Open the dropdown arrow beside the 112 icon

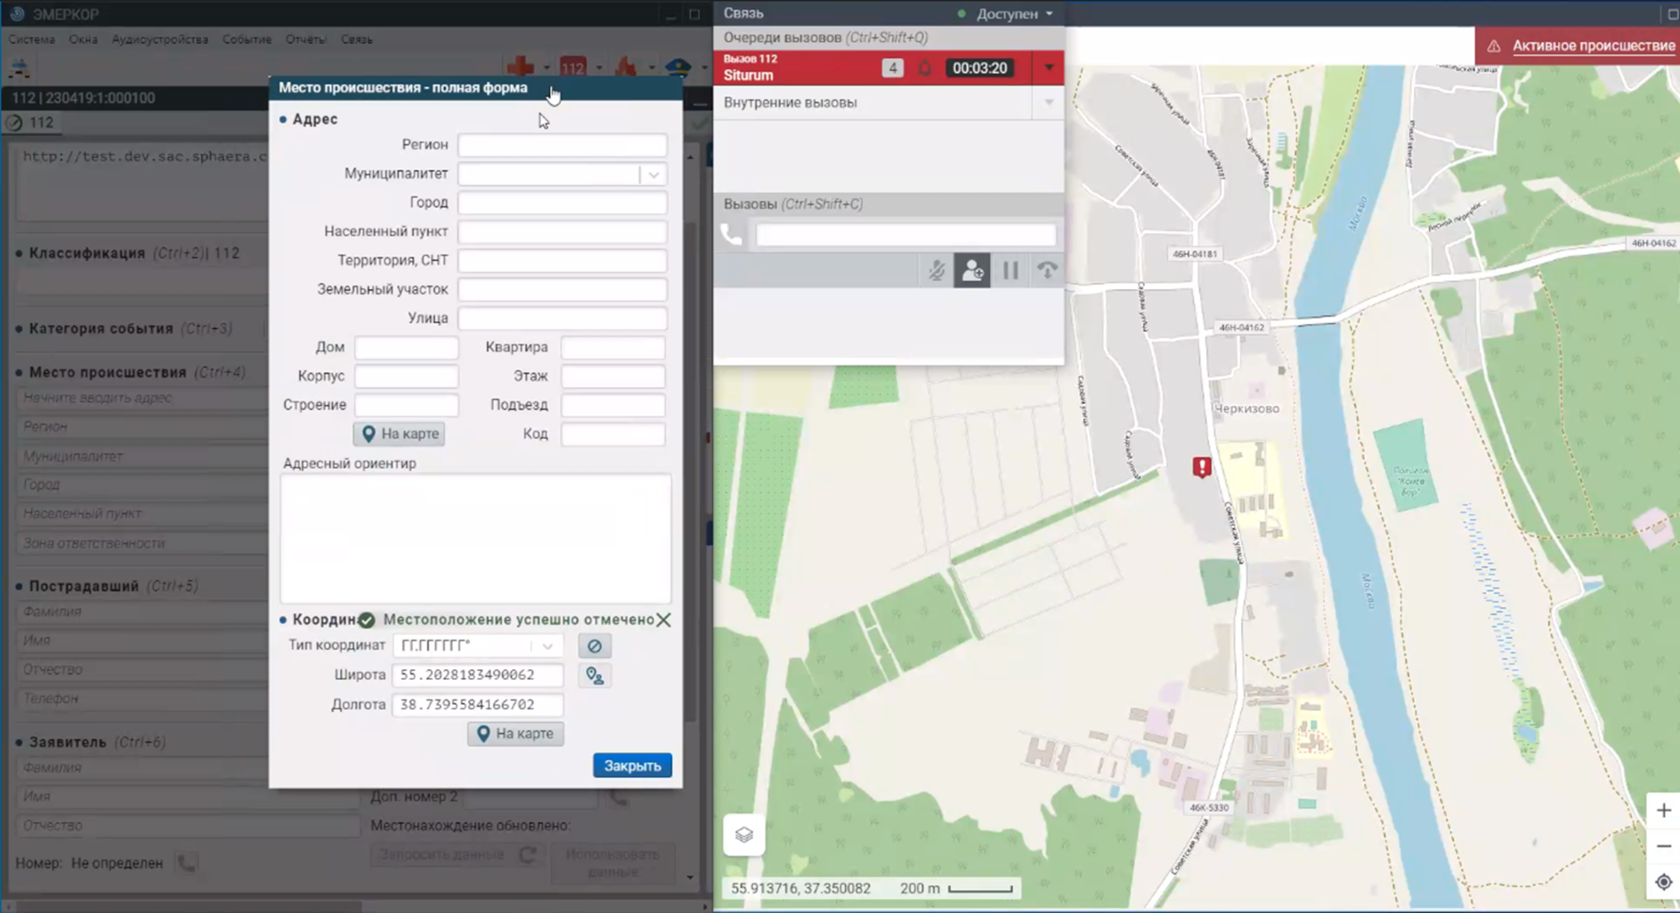(x=598, y=68)
